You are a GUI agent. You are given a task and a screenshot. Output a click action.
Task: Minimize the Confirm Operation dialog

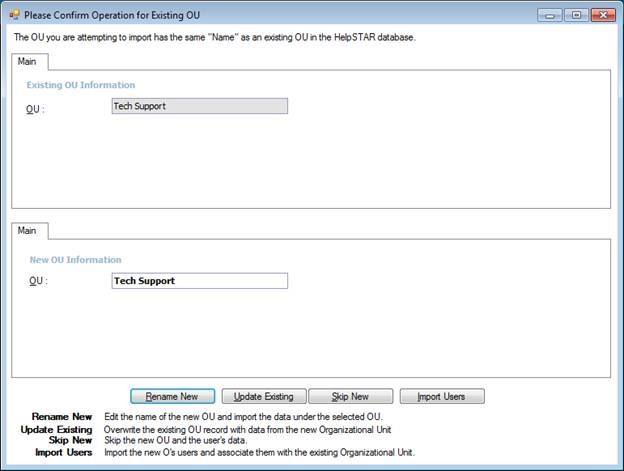551,15
